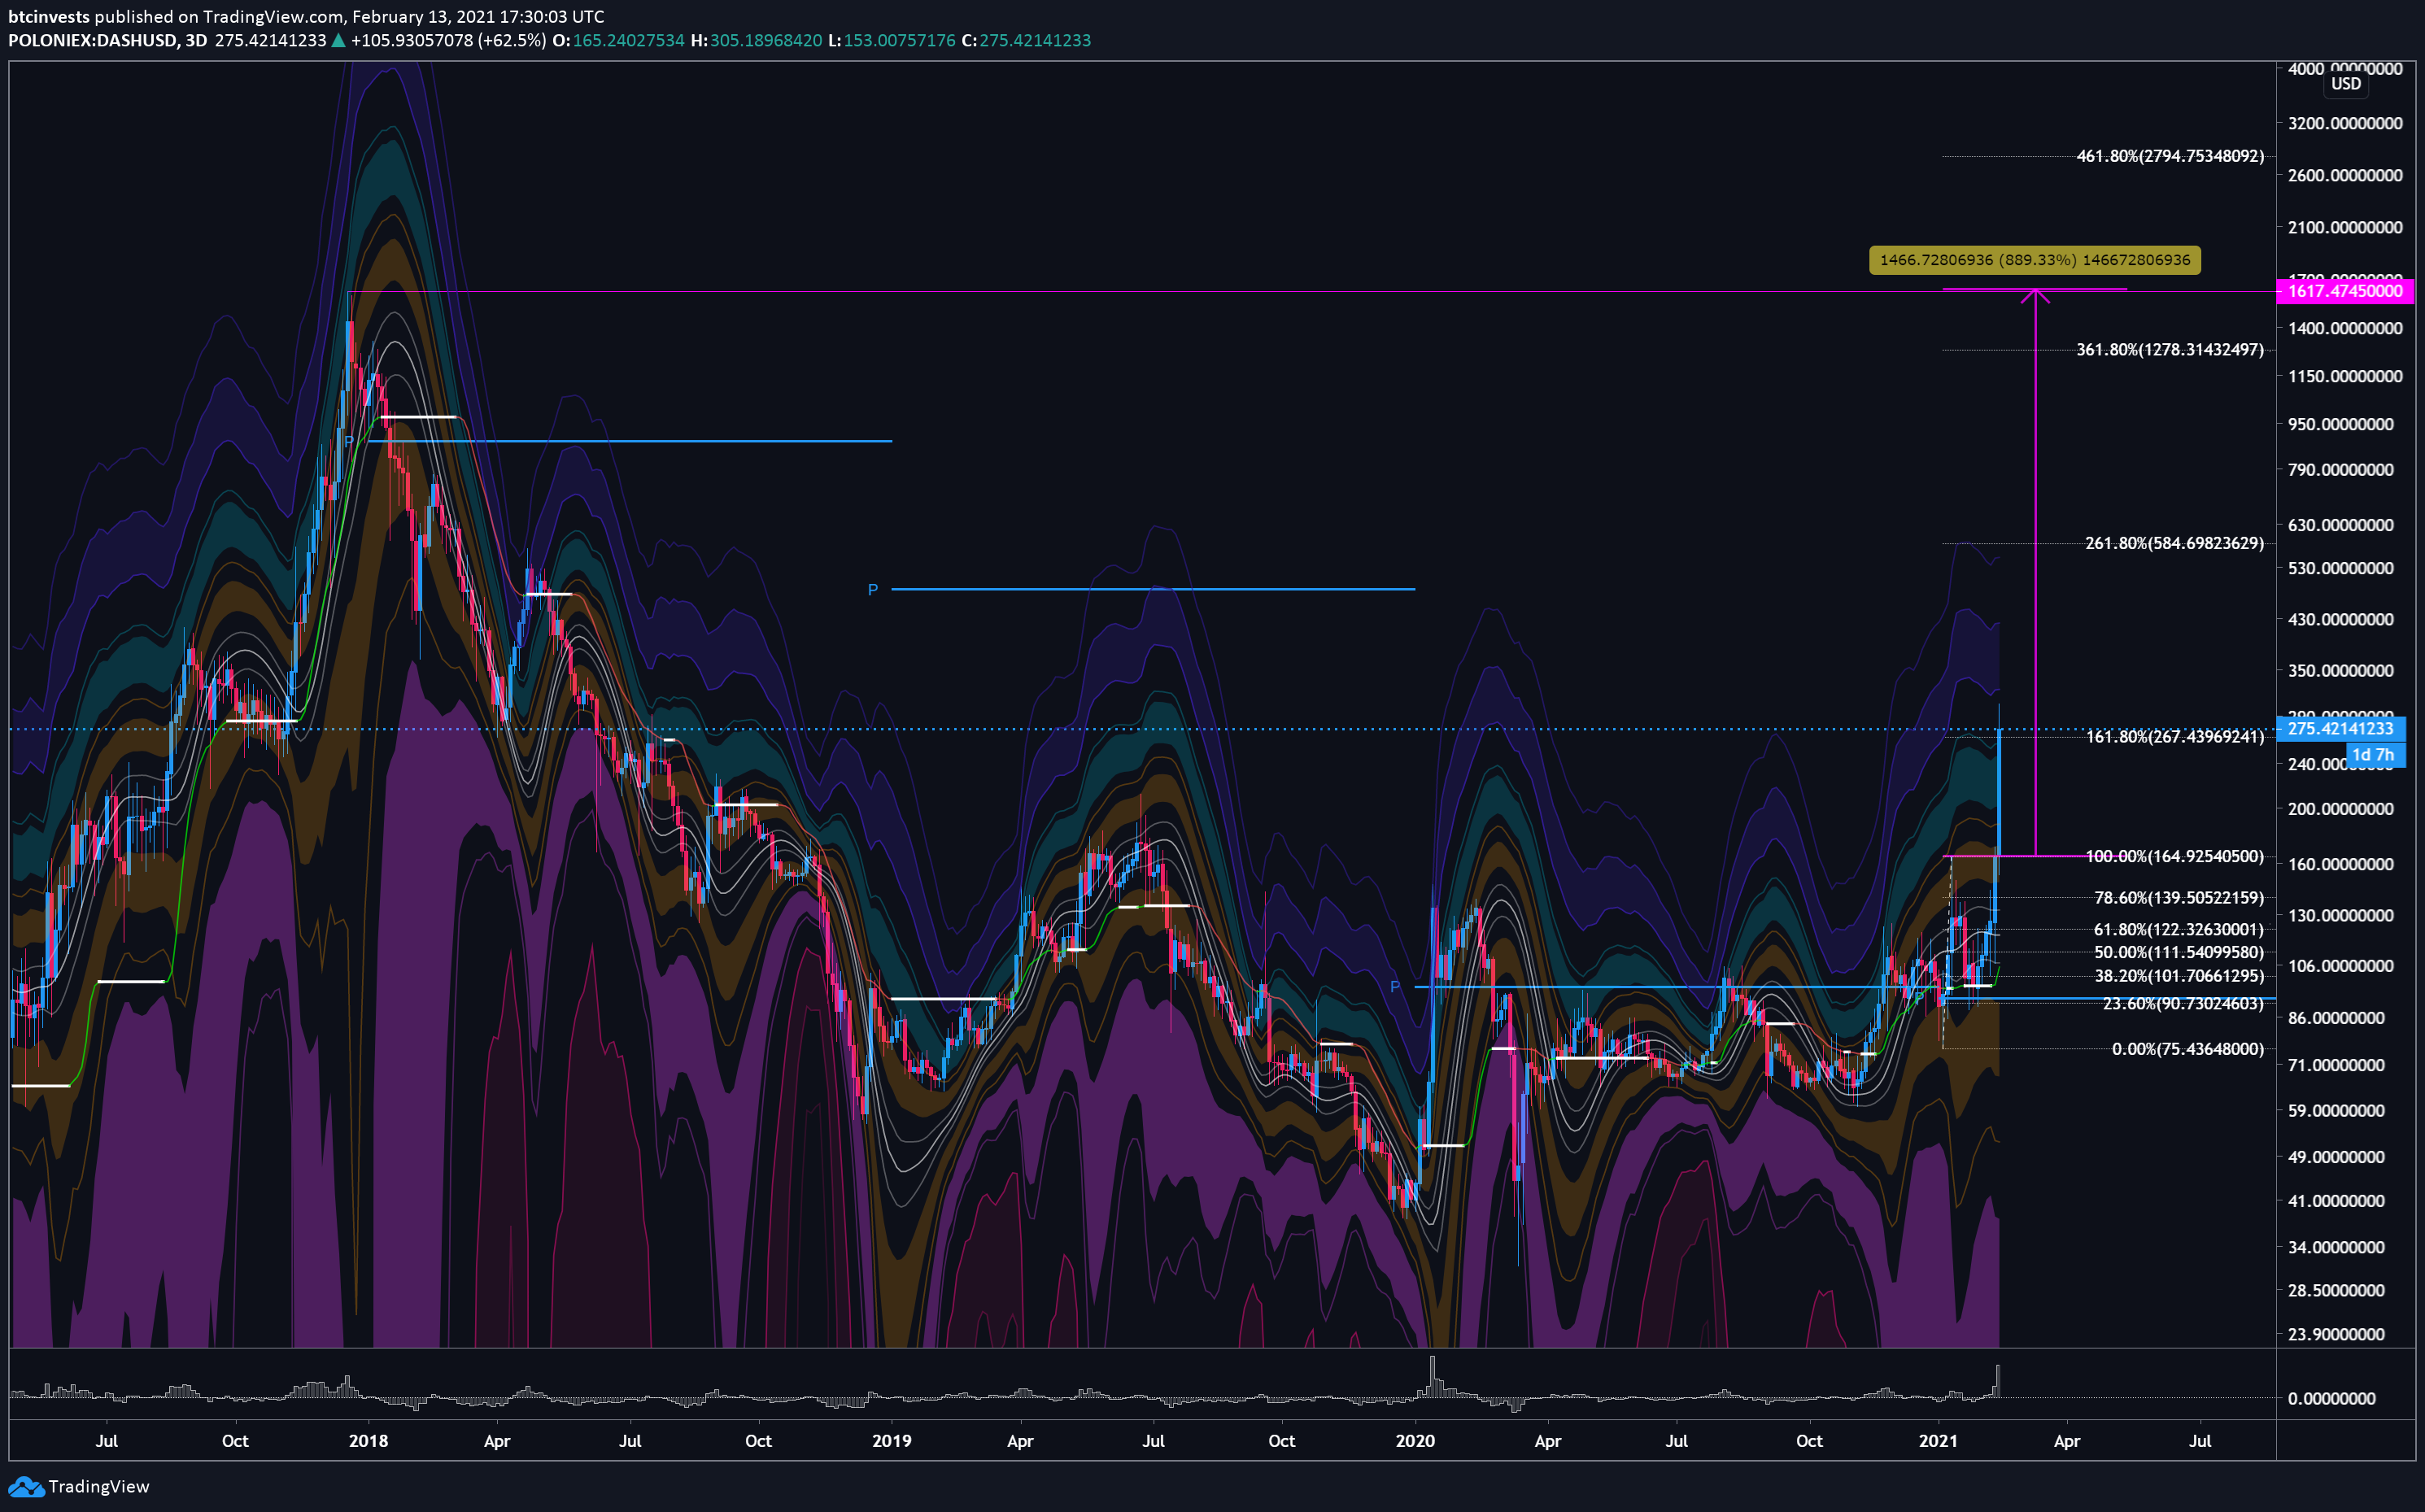
Task: Click the 430.00000000 price axis tick
Action: click(x=2341, y=620)
